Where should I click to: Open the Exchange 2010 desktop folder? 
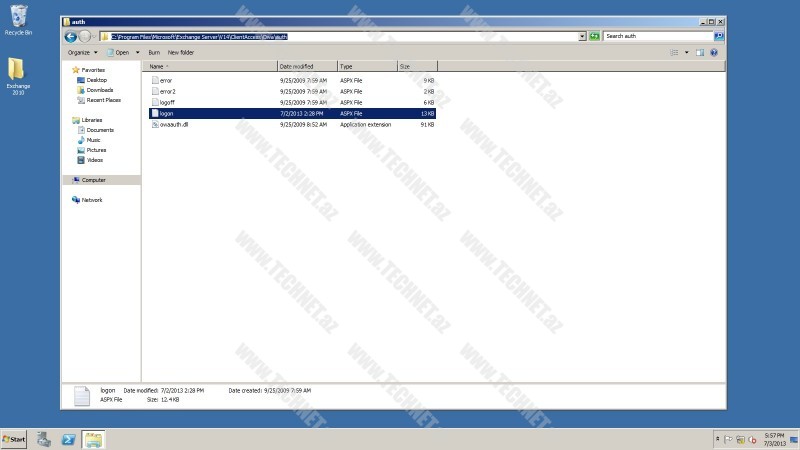click(x=18, y=76)
